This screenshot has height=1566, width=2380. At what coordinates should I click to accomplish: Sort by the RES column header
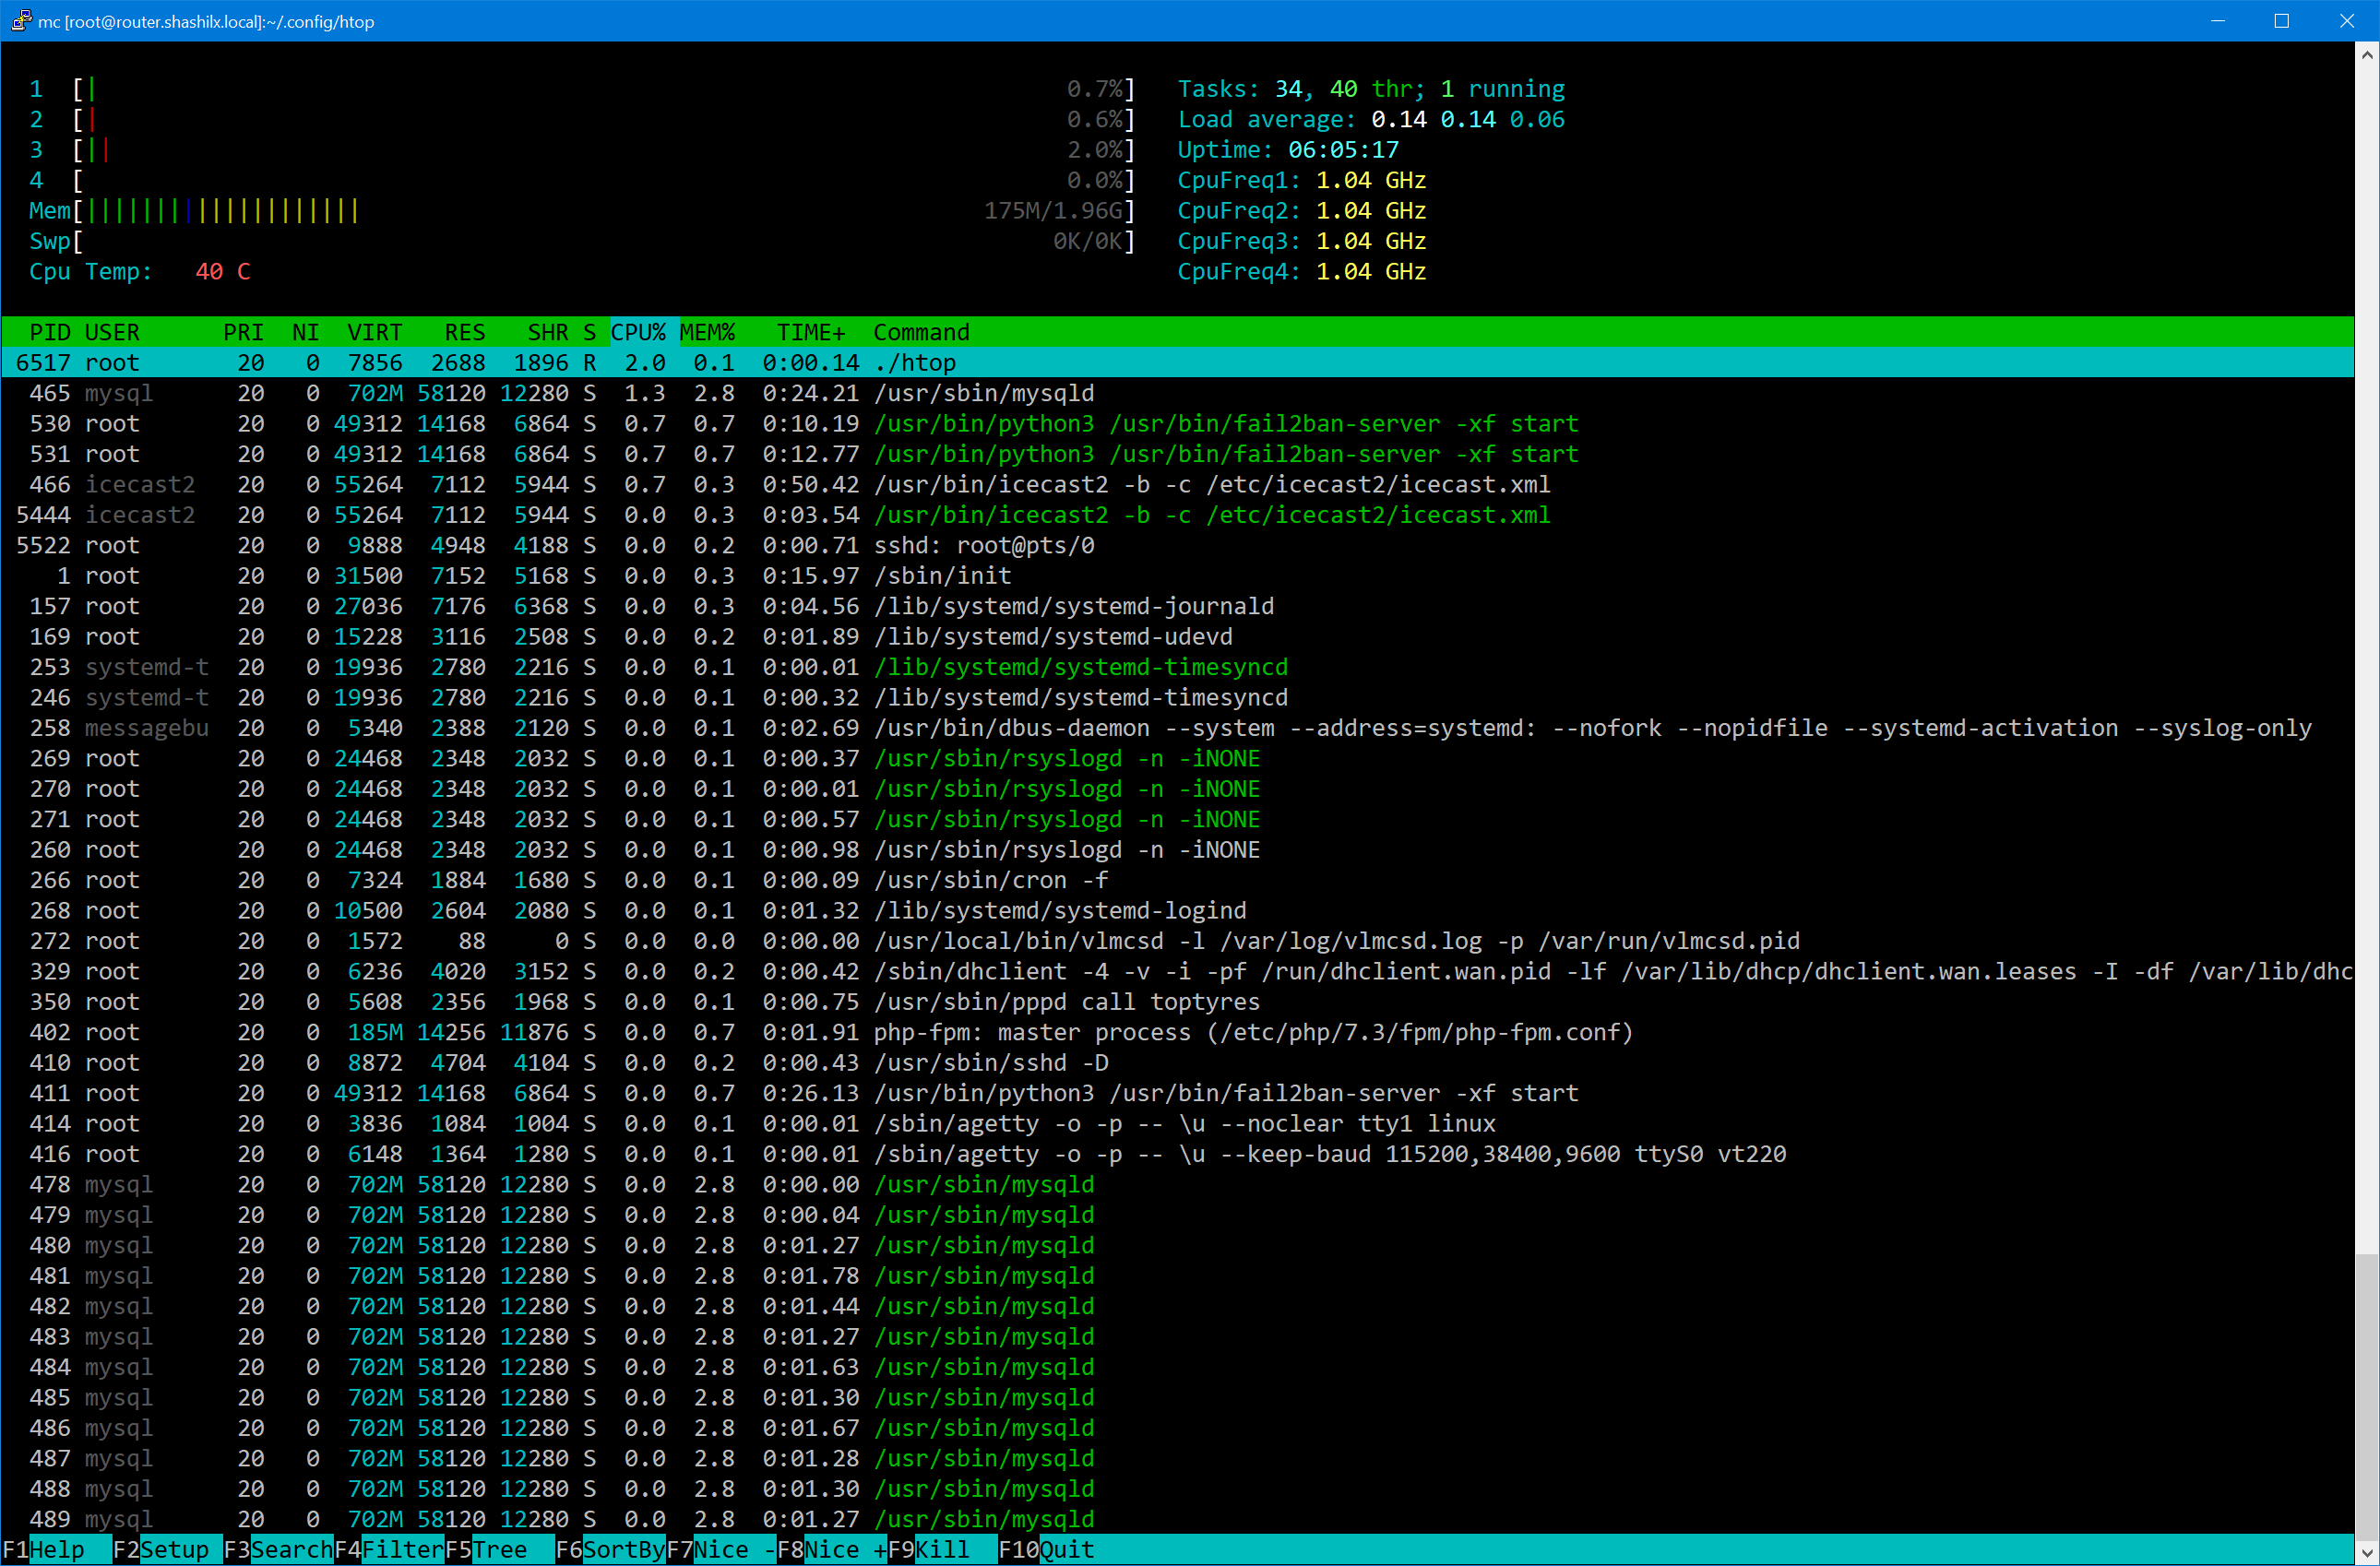click(465, 332)
